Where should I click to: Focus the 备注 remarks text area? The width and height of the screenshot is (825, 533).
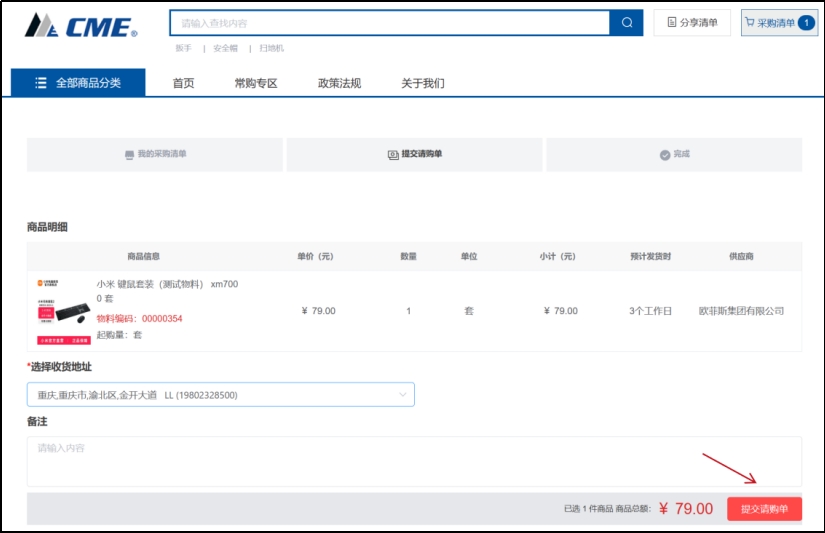pyautogui.click(x=414, y=461)
